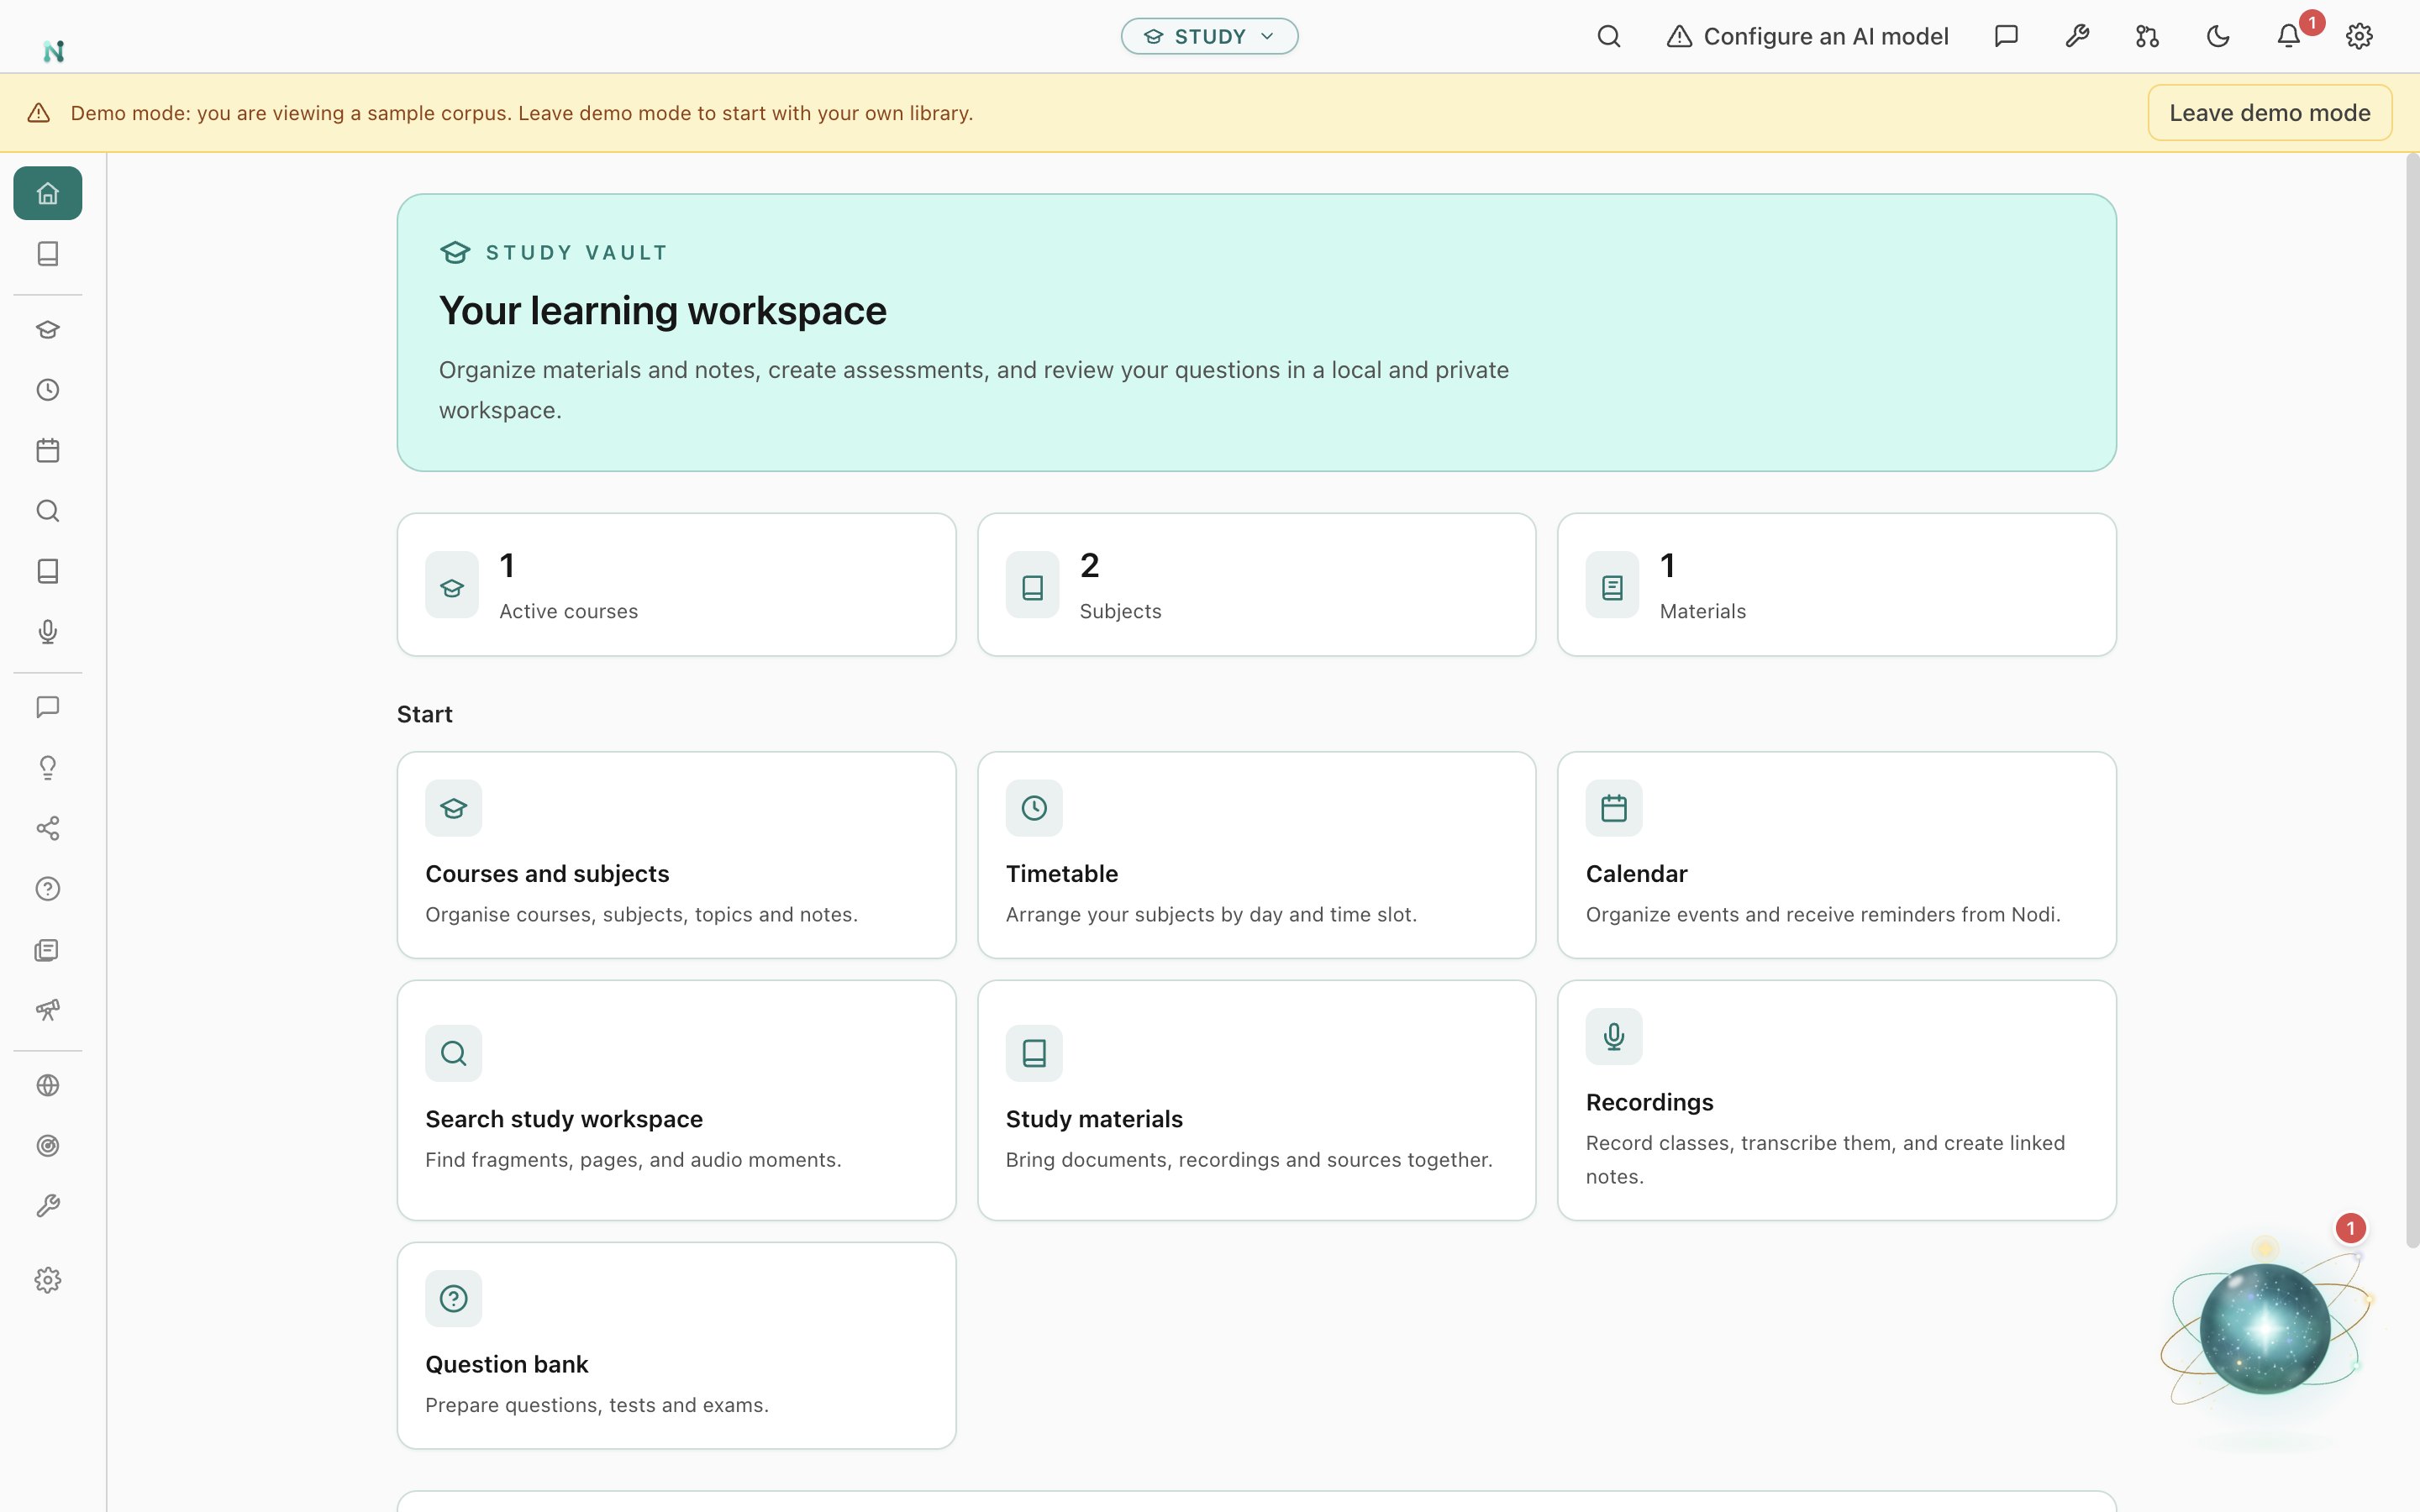Open the globe icon in sidebar
The height and width of the screenshot is (1512, 2420).
tap(47, 1085)
